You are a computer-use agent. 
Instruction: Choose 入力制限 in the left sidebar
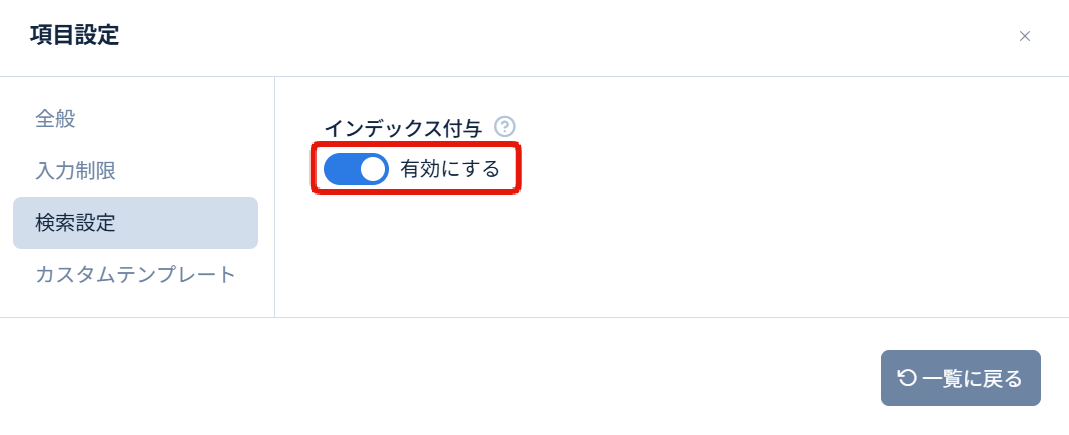pyautogui.click(x=76, y=171)
